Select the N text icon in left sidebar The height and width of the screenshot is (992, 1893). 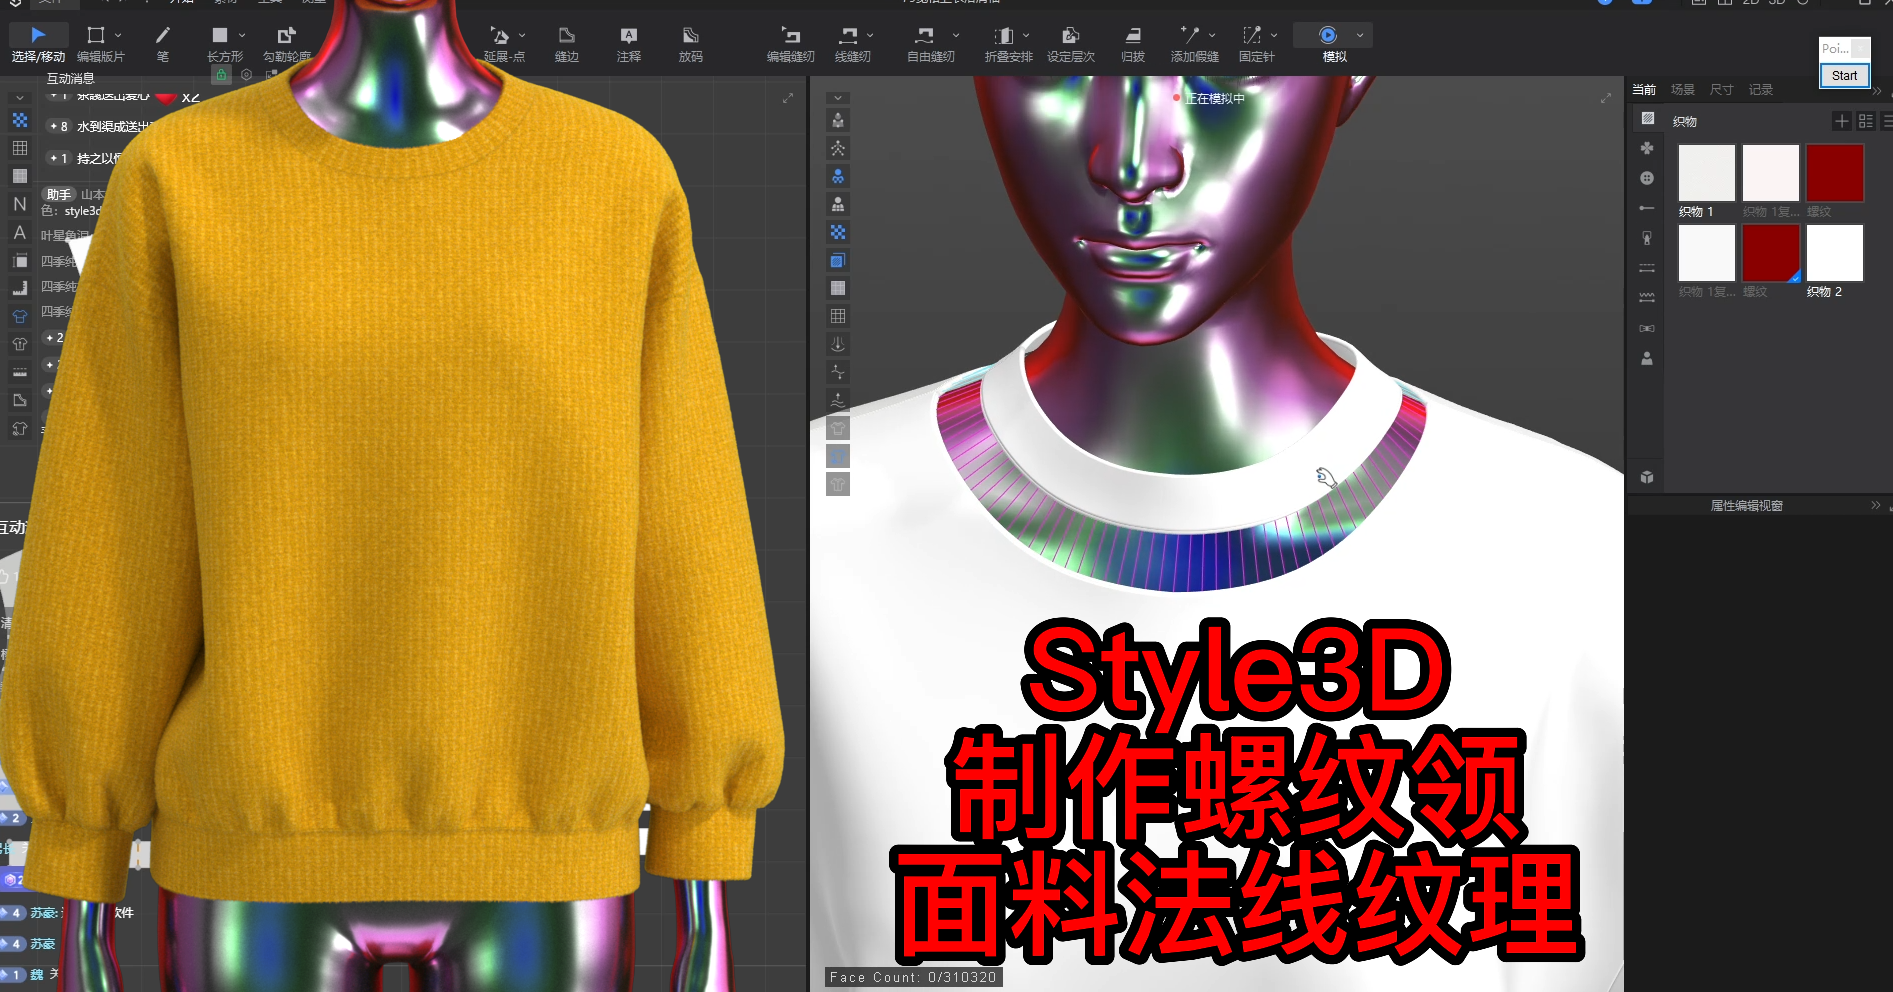(x=20, y=204)
